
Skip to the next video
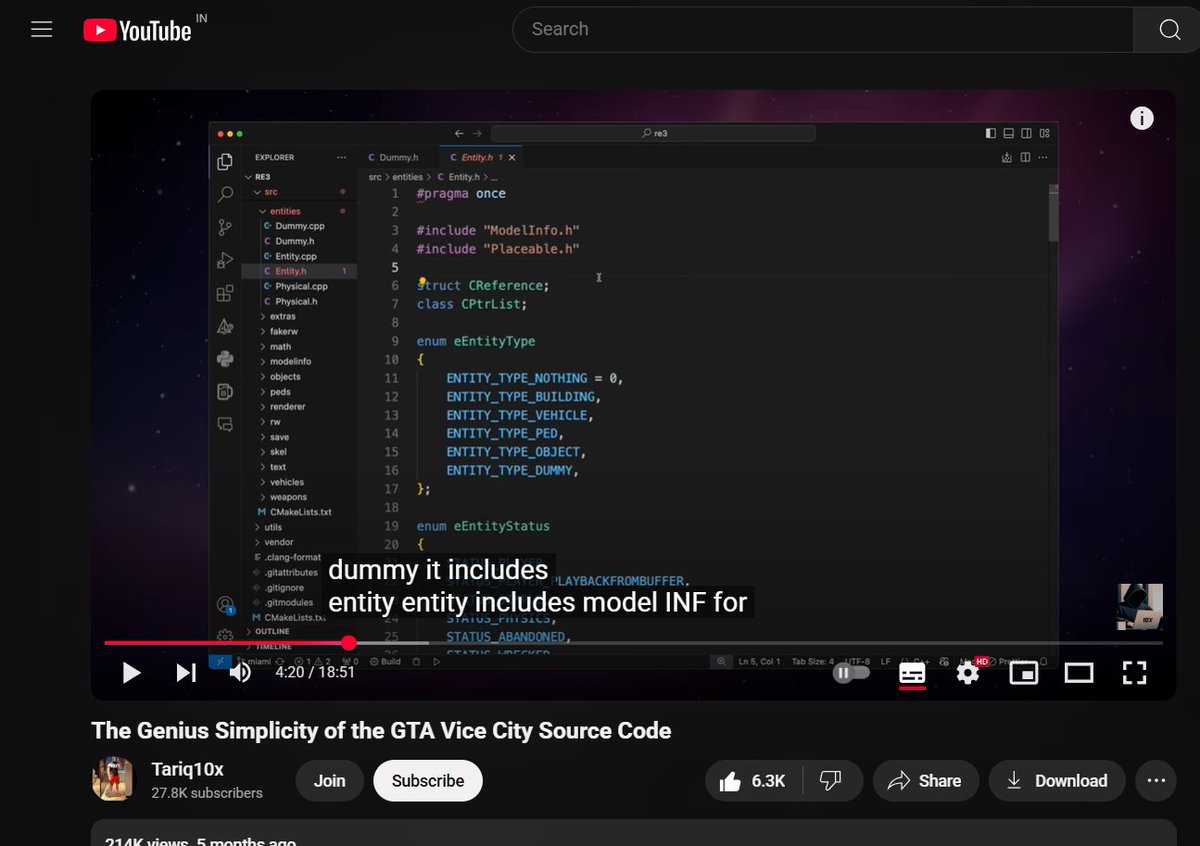[186, 672]
